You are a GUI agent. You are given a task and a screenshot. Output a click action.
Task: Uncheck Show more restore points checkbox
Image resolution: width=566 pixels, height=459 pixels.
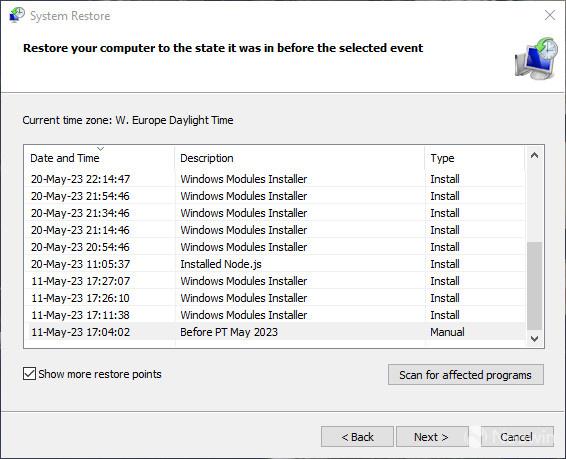tap(29, 373)
